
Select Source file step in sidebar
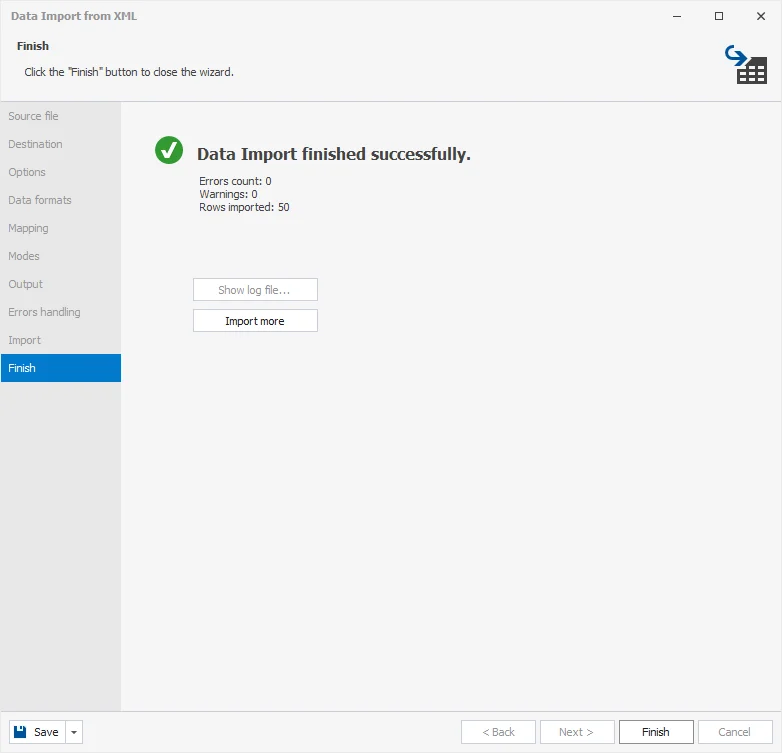click(x=34, y=116)
